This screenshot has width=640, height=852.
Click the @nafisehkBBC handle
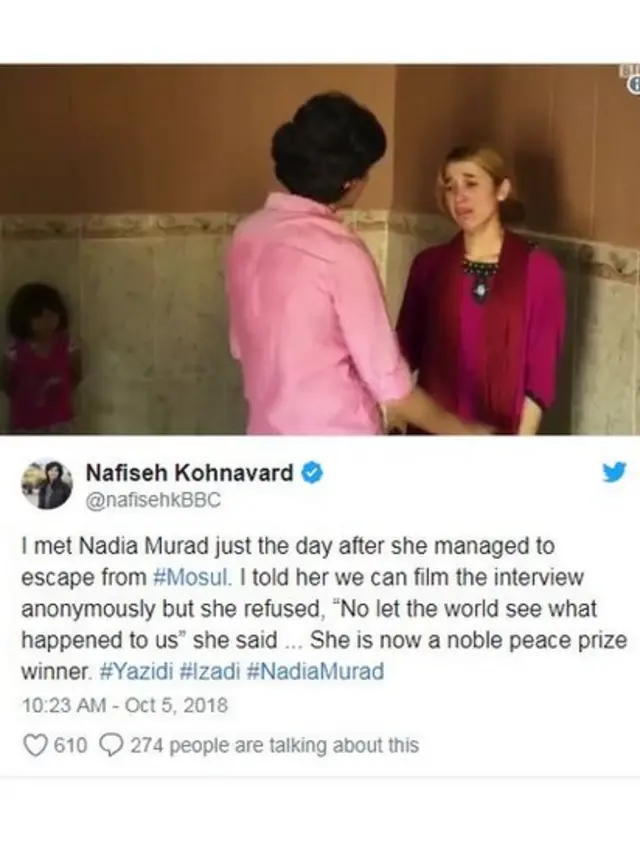pos(153,500)
